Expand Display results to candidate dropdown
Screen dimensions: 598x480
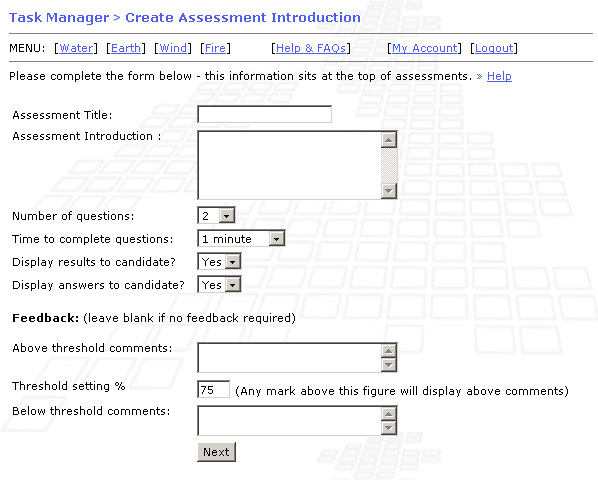(219, 262)
